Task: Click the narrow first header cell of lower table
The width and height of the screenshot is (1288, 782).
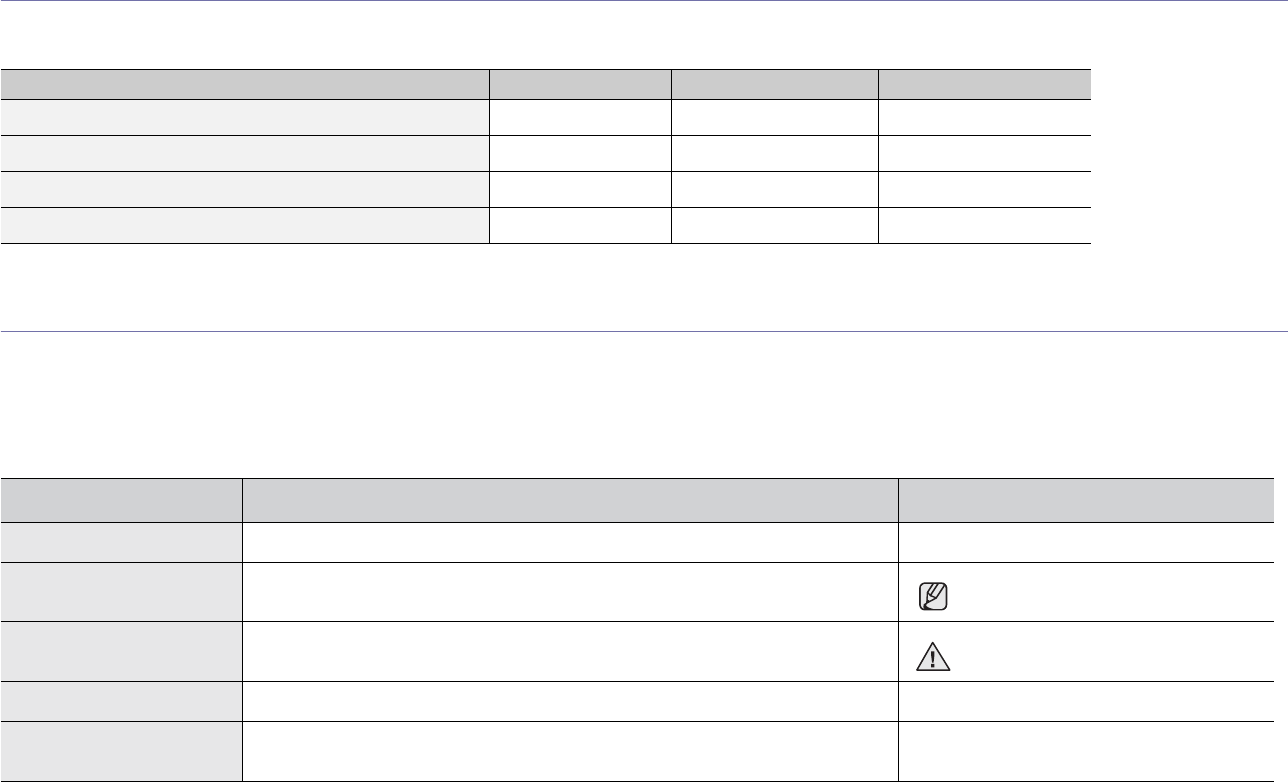Action: pos(121,499)
